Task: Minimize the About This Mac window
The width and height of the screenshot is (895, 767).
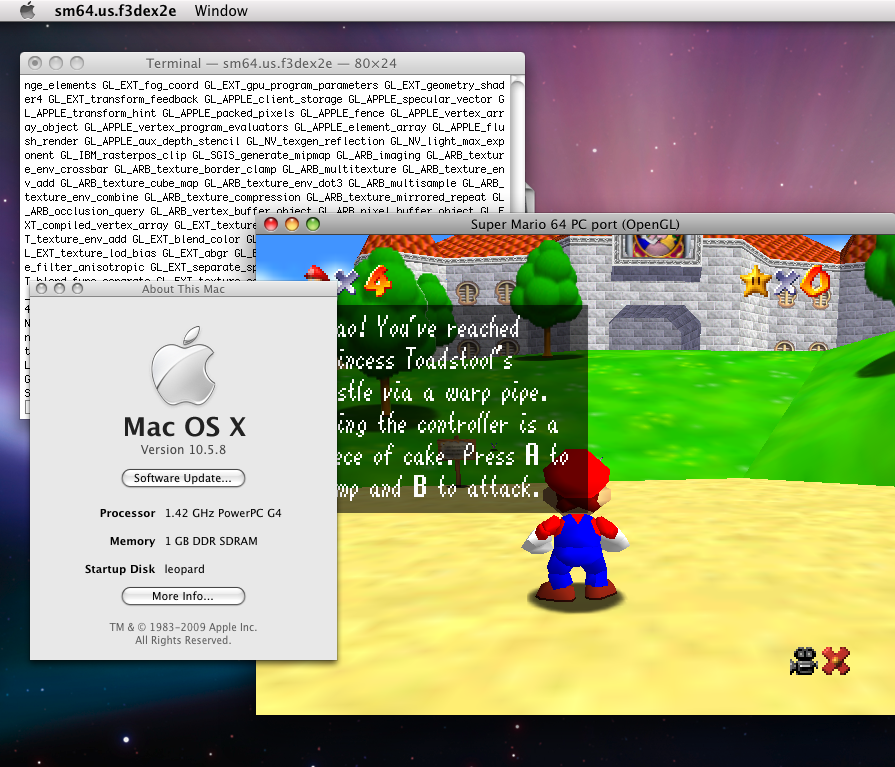Action: click(59, 289)
